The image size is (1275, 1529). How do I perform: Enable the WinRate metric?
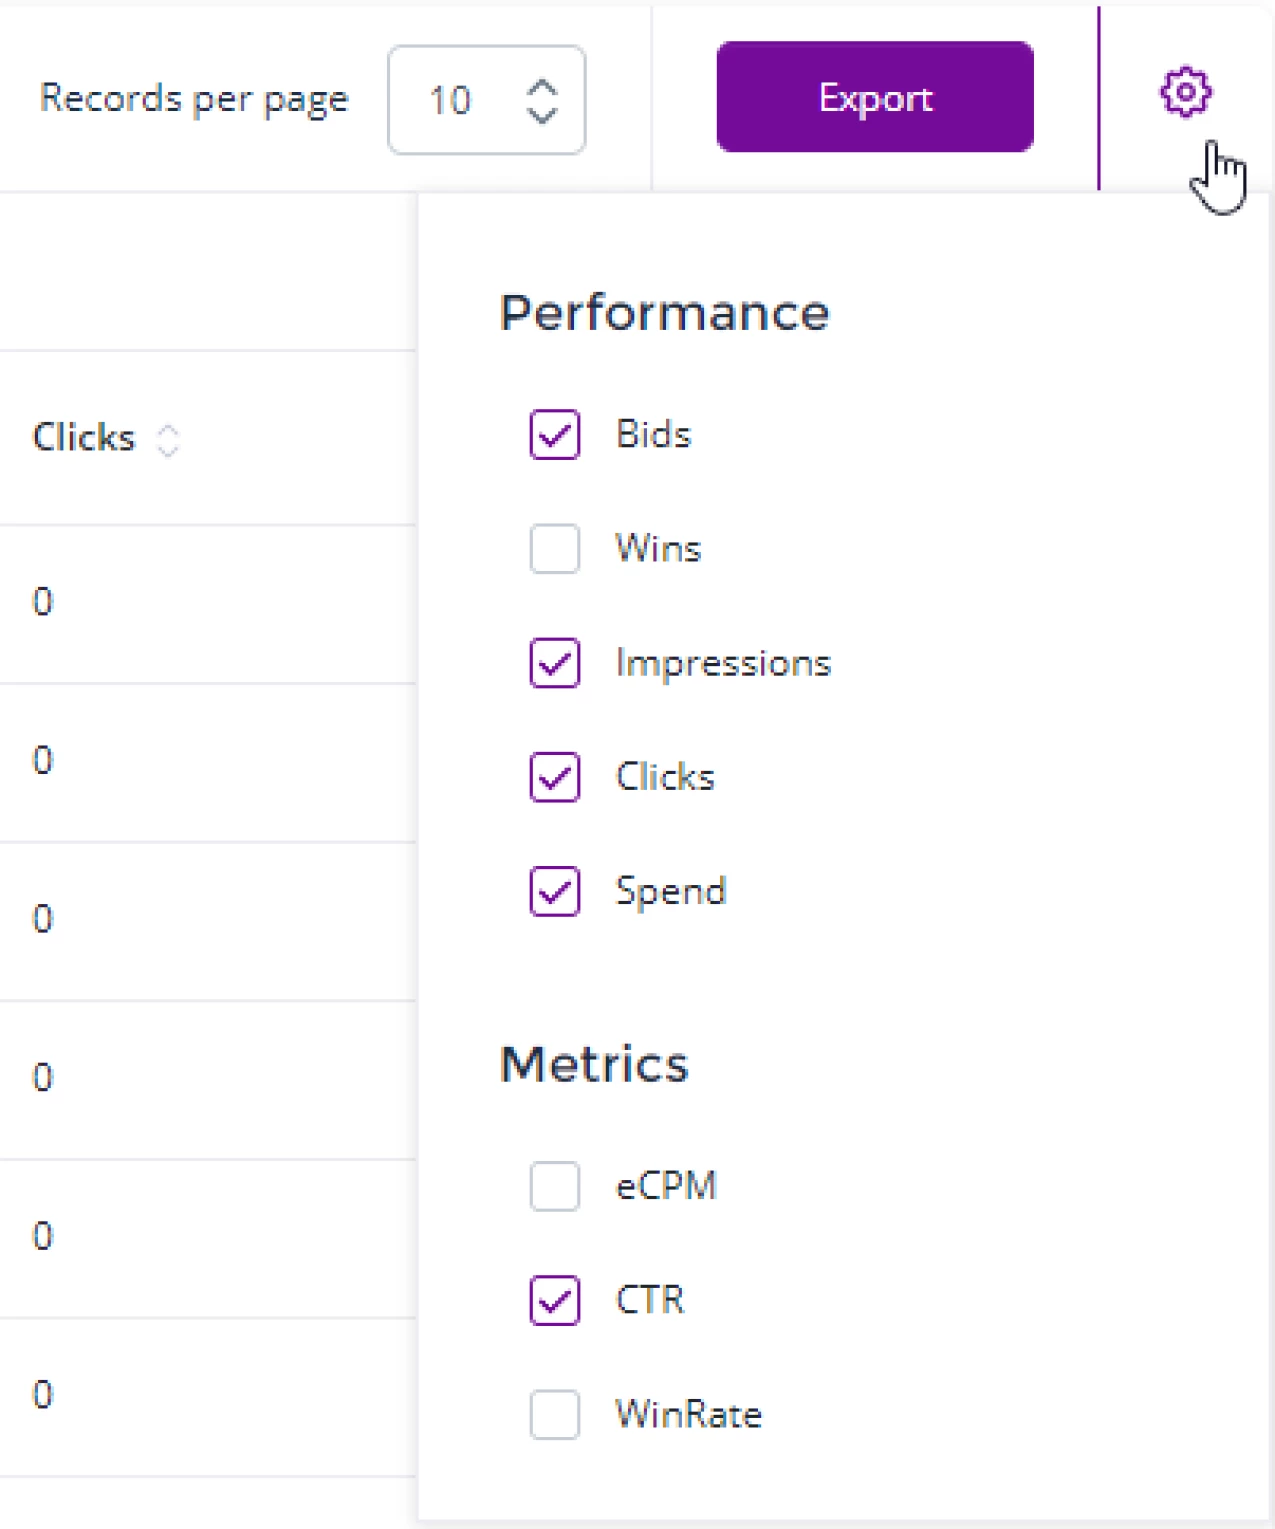tap(554, 1416)
